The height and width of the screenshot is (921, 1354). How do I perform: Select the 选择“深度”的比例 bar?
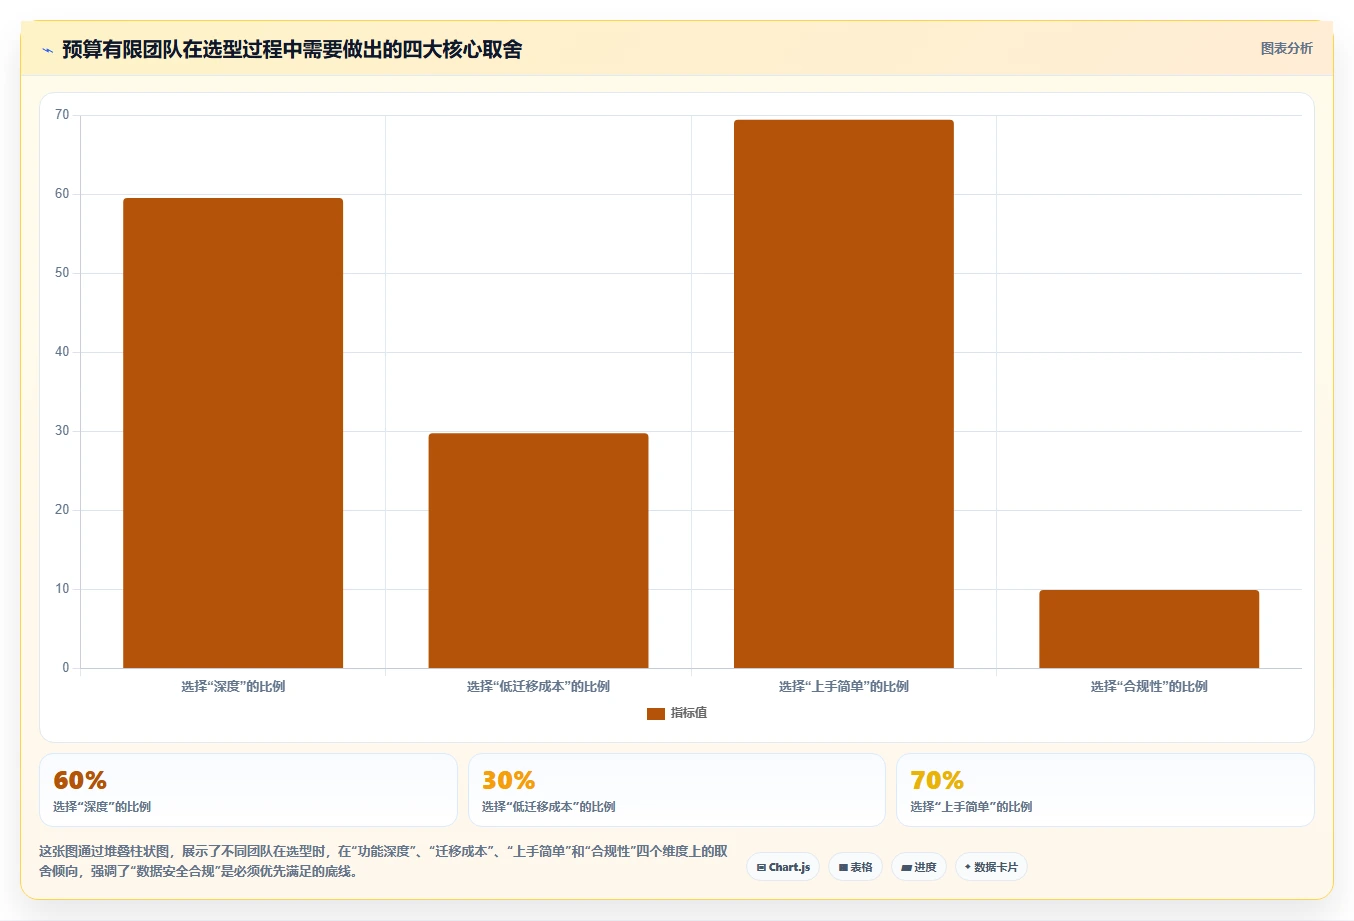[233, 433]
